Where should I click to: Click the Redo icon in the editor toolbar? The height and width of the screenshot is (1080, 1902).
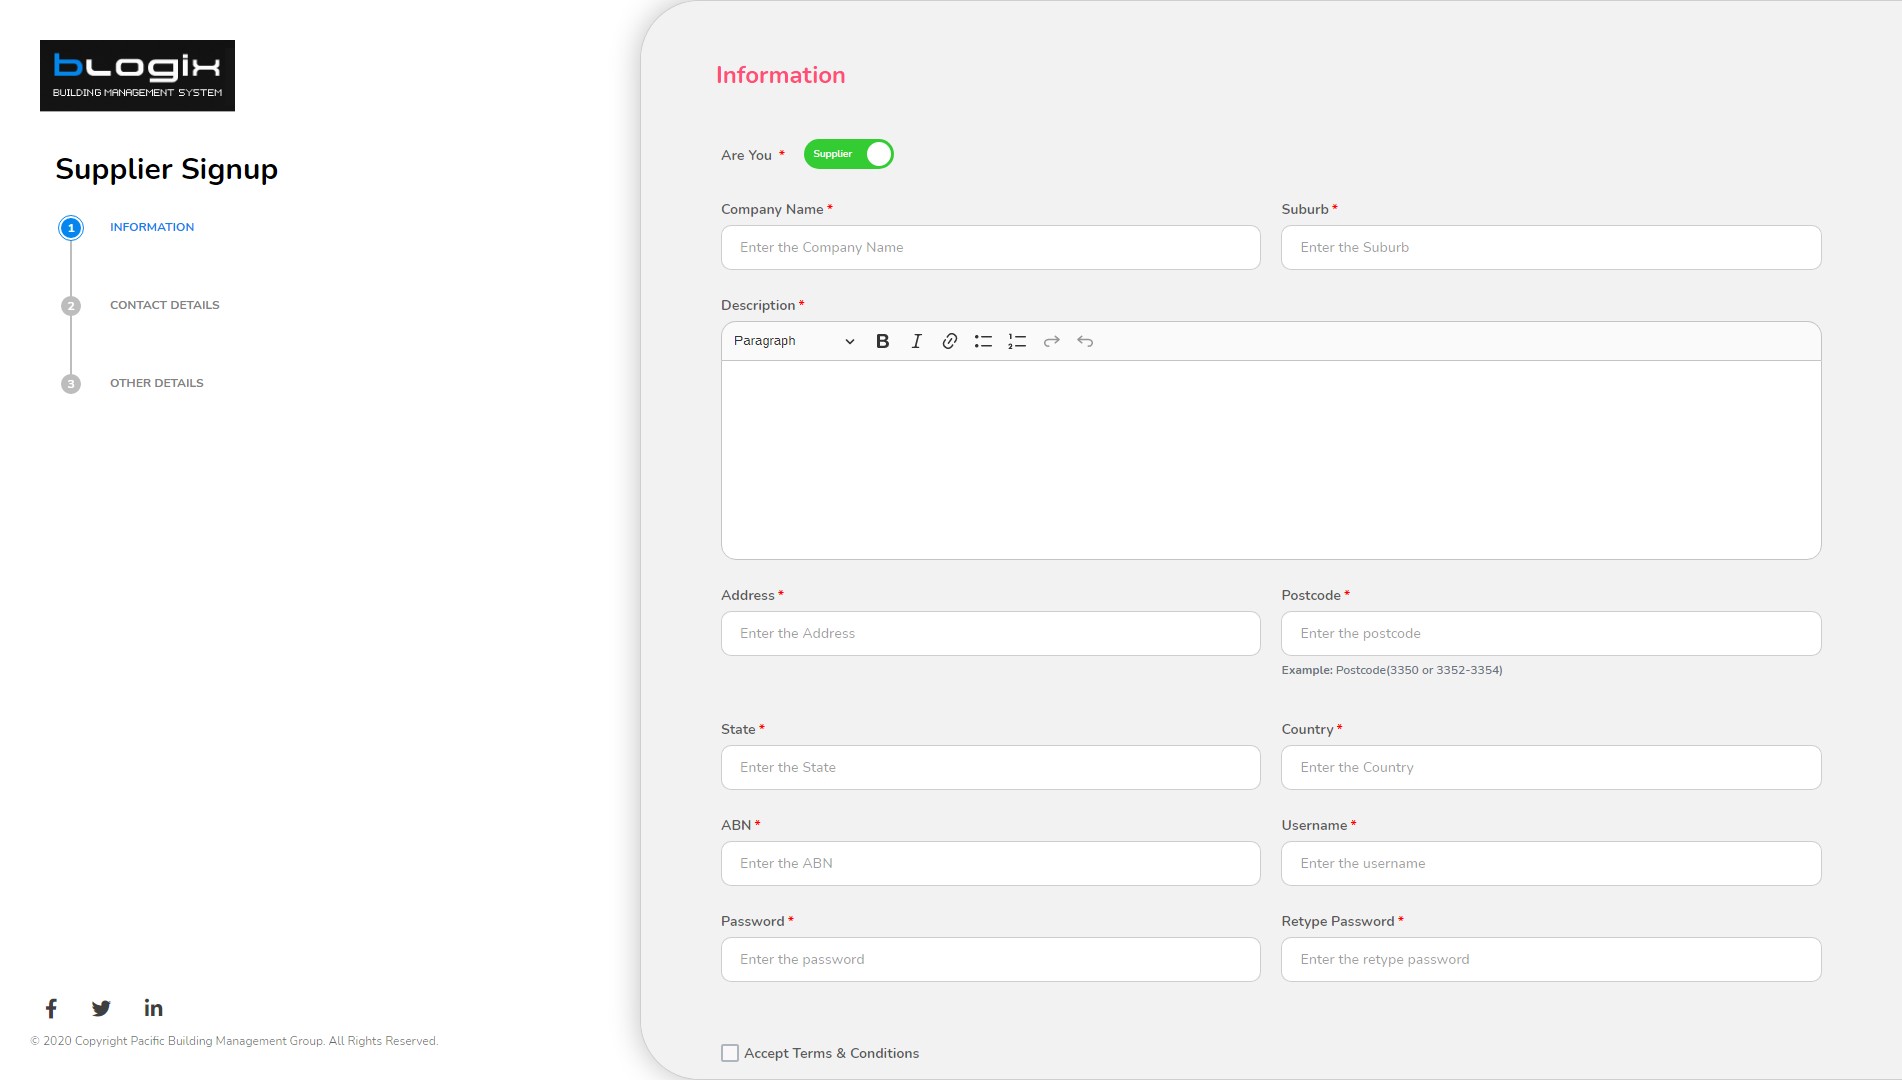point(1050,341)
